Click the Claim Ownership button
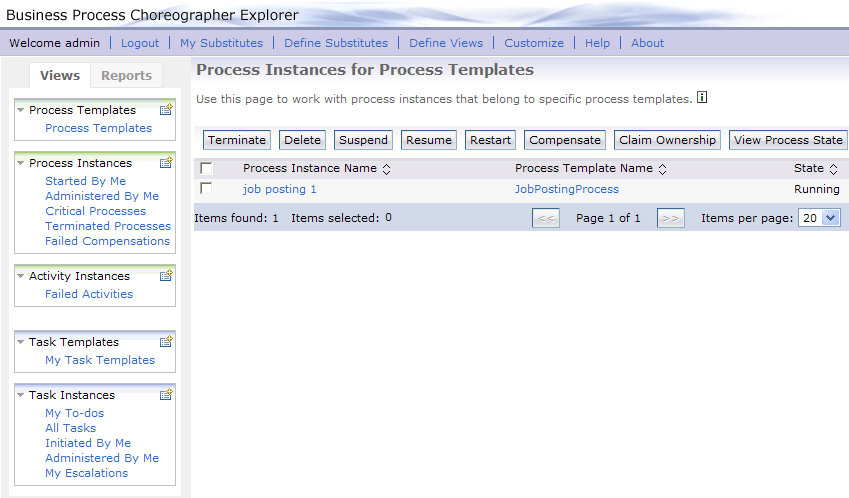 pos(667,140)
